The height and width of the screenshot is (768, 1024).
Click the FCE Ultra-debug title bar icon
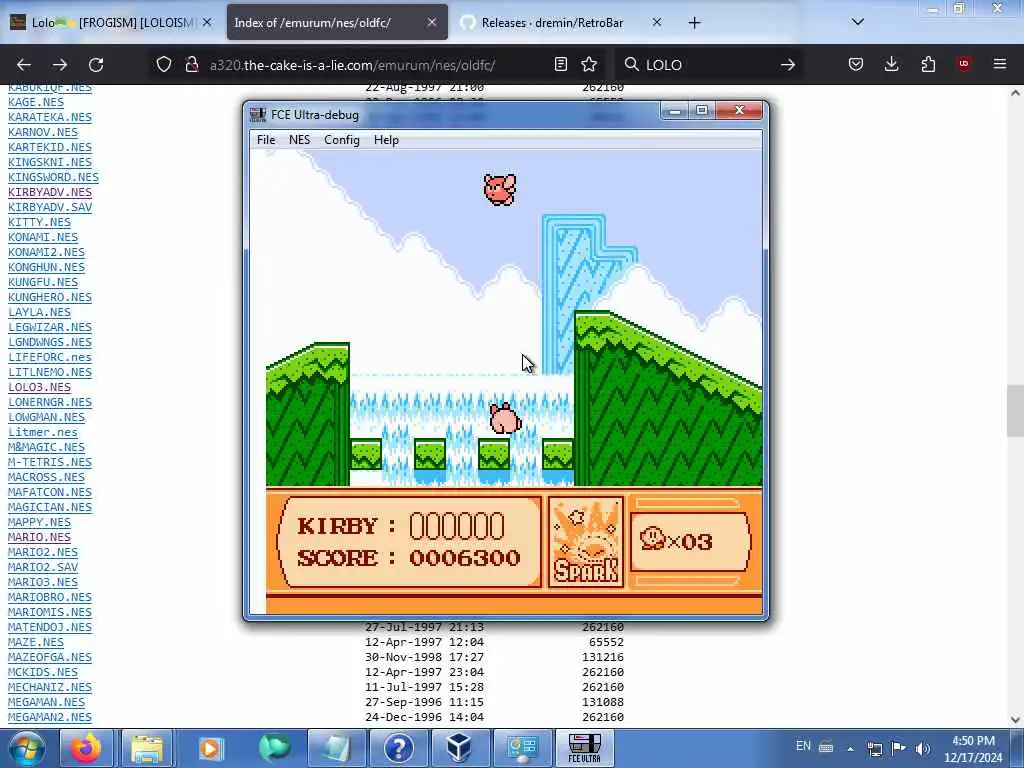(258, 115)
